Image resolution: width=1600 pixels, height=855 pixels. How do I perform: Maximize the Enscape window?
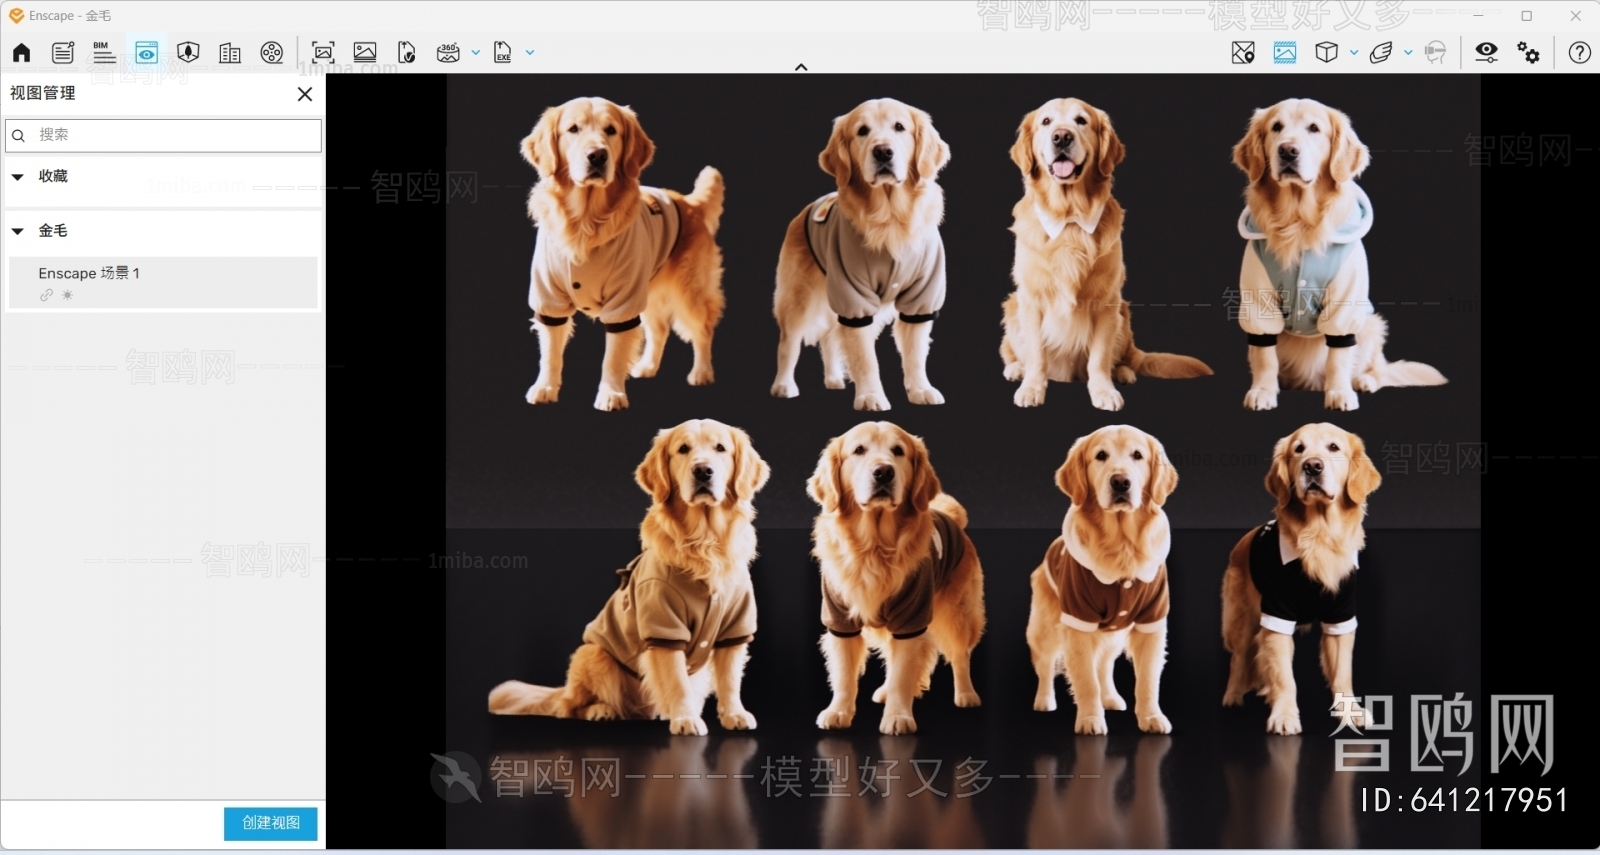click(1527, 16)
